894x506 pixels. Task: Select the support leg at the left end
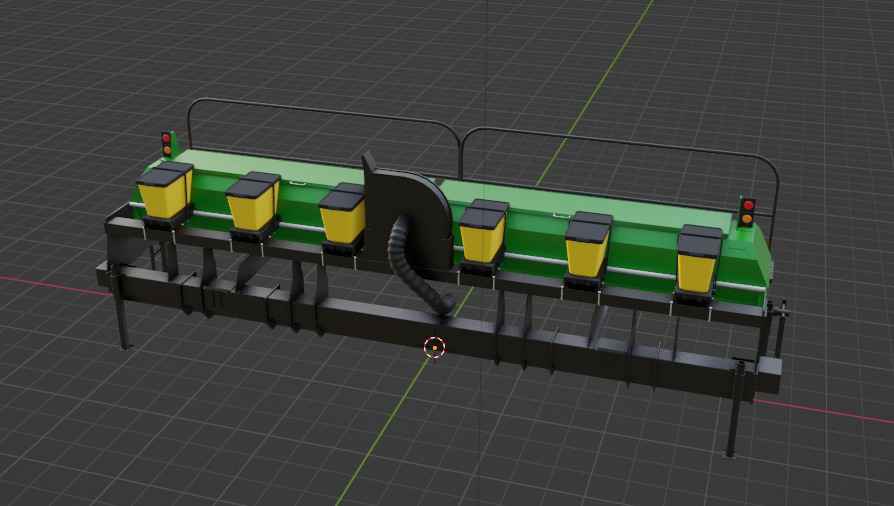(x=122, y=308)
